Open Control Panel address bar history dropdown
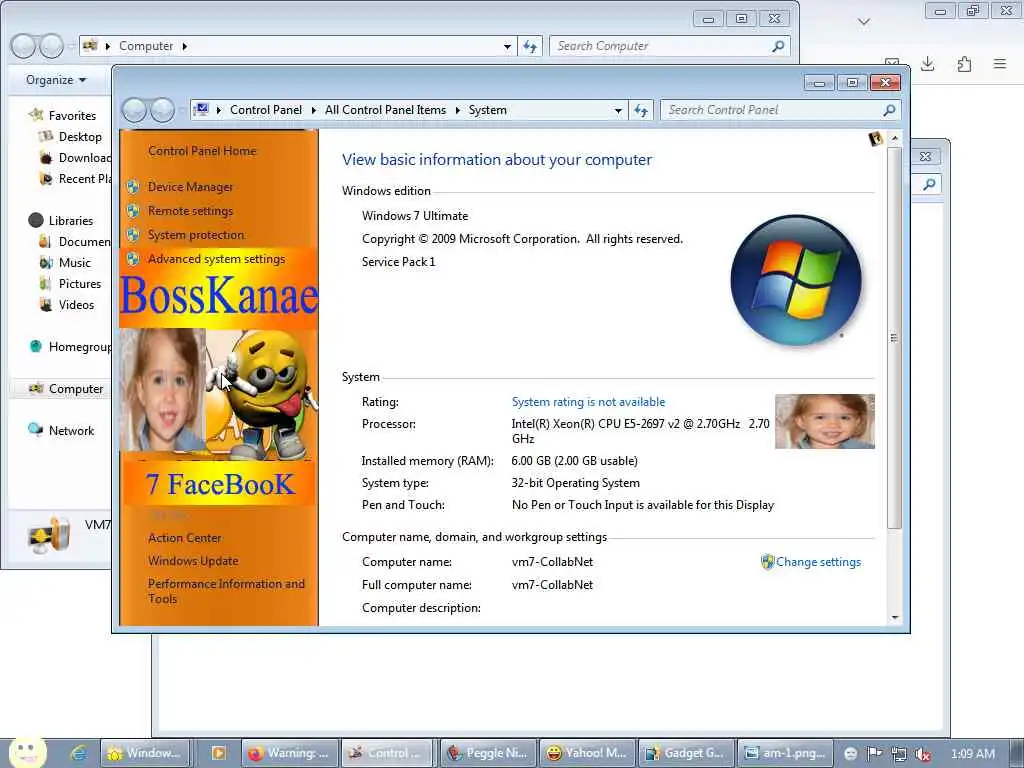1024x768 pixels. point(618,110)
